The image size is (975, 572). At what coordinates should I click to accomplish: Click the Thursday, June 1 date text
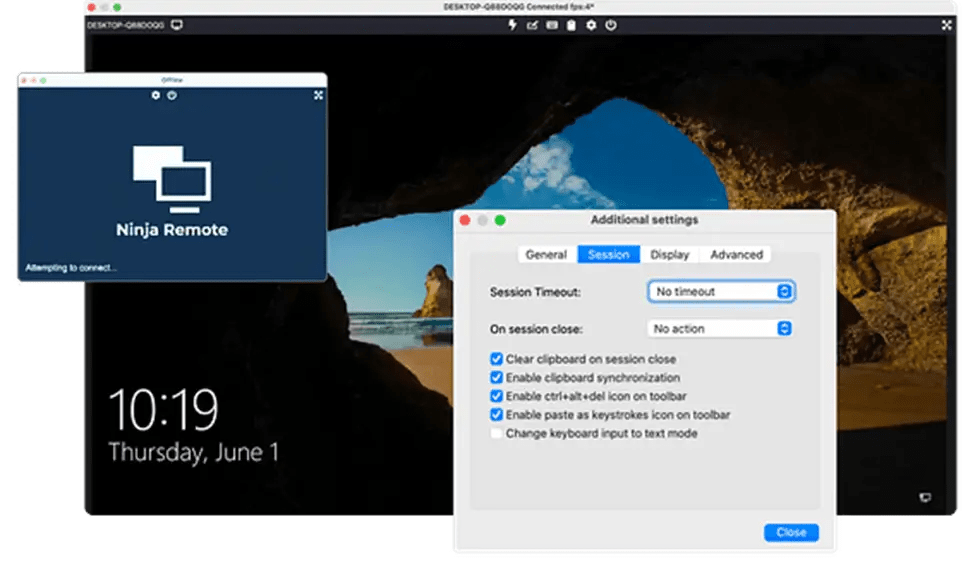(193, 452)
